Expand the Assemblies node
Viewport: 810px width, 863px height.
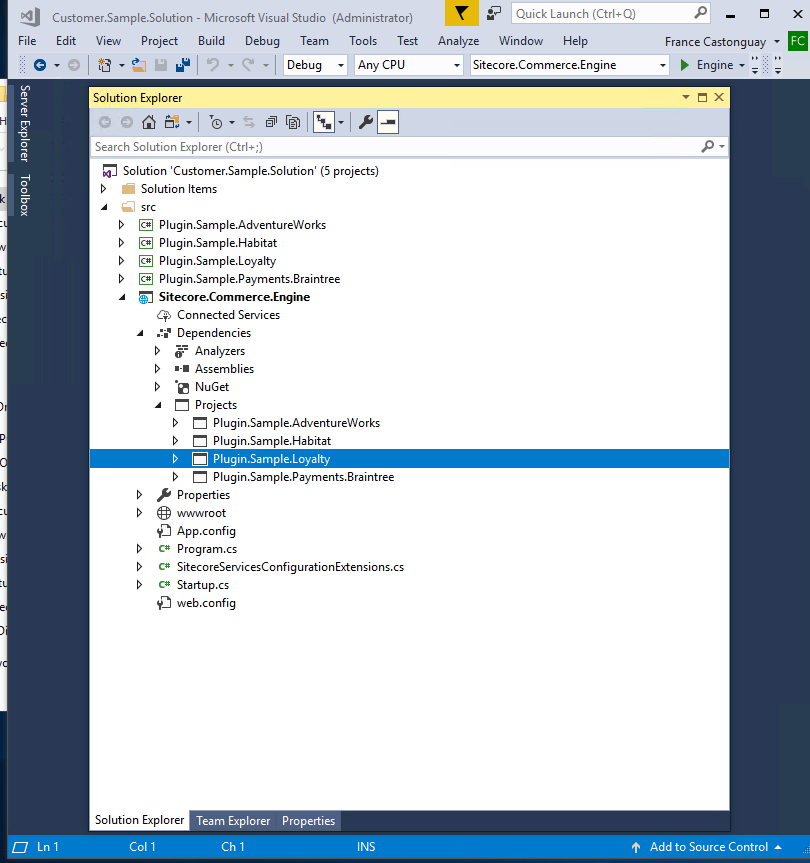tap(157, 369)
